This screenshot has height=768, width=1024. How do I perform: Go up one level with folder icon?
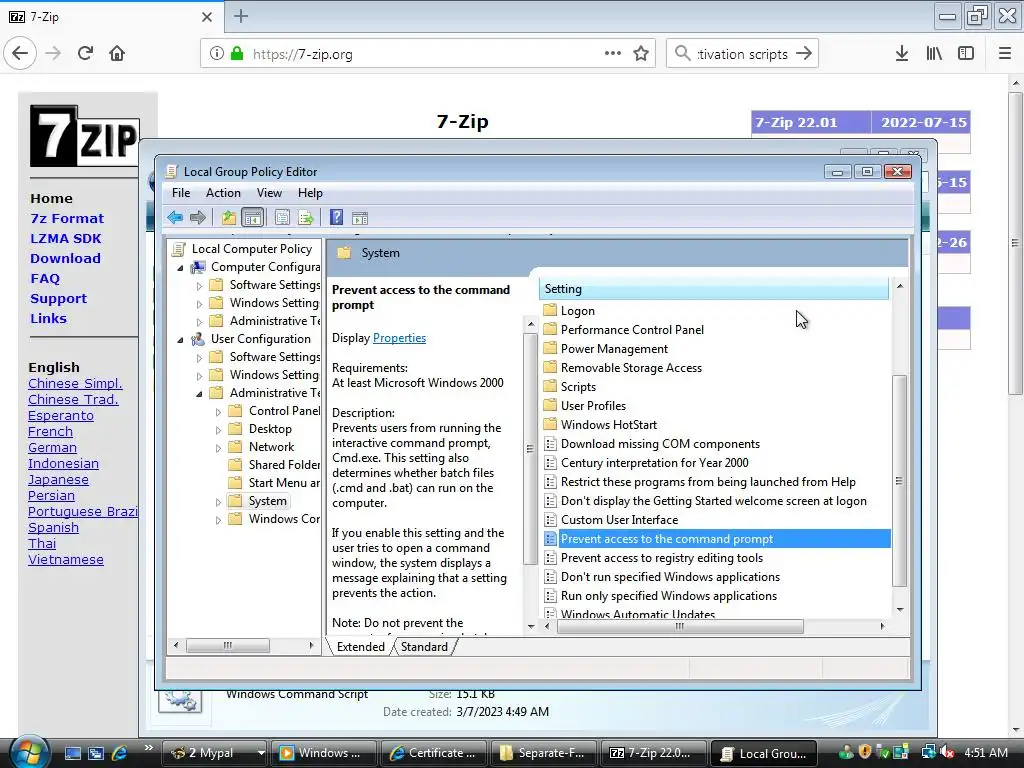point(228,217)
